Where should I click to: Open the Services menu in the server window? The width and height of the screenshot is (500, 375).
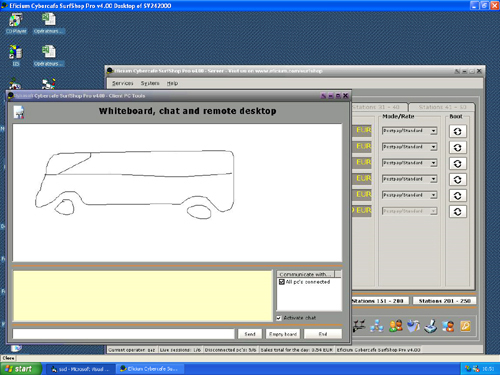point(122,83)
